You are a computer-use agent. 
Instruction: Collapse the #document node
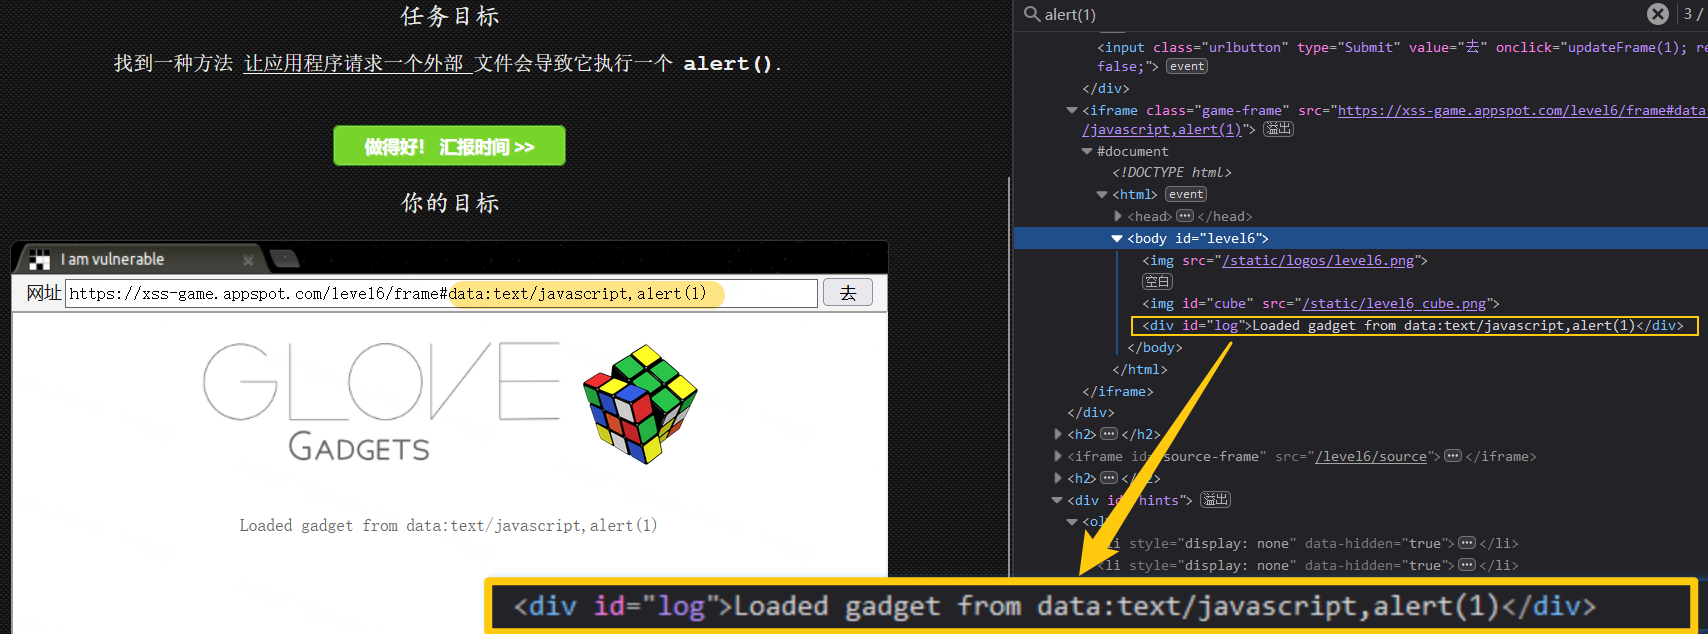coord(1087,151)
